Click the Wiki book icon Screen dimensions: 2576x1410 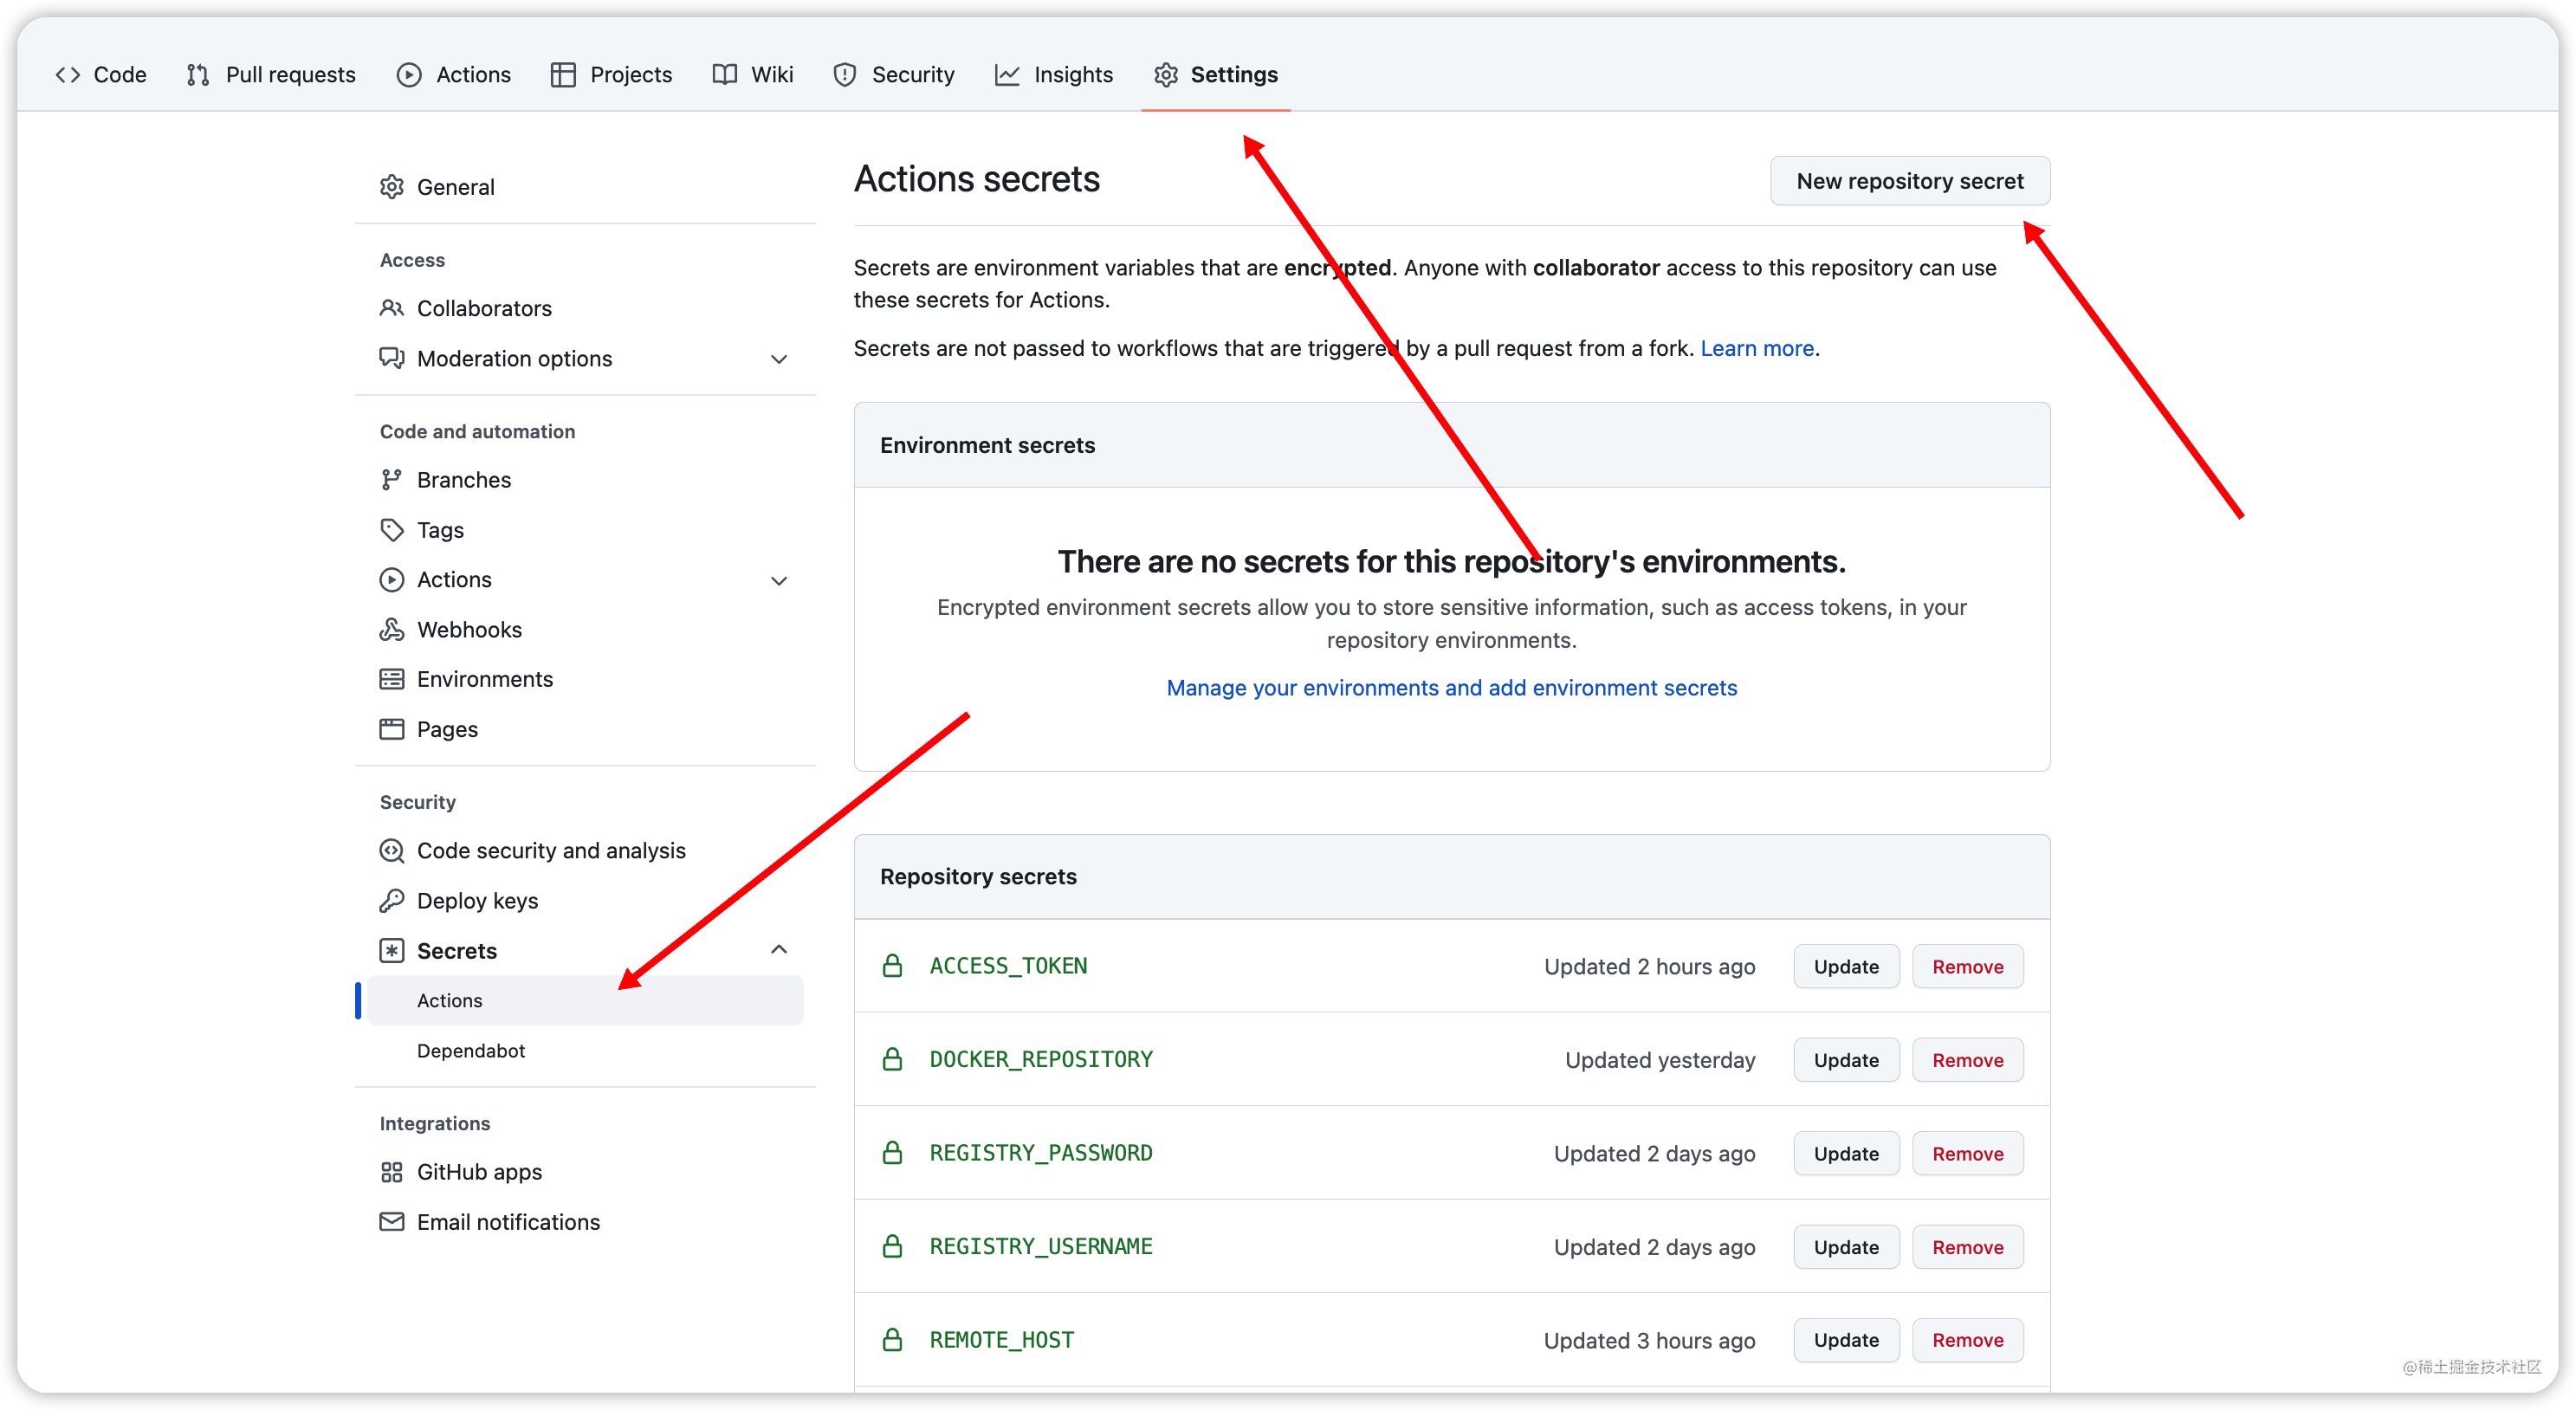[x=725, y=75]
